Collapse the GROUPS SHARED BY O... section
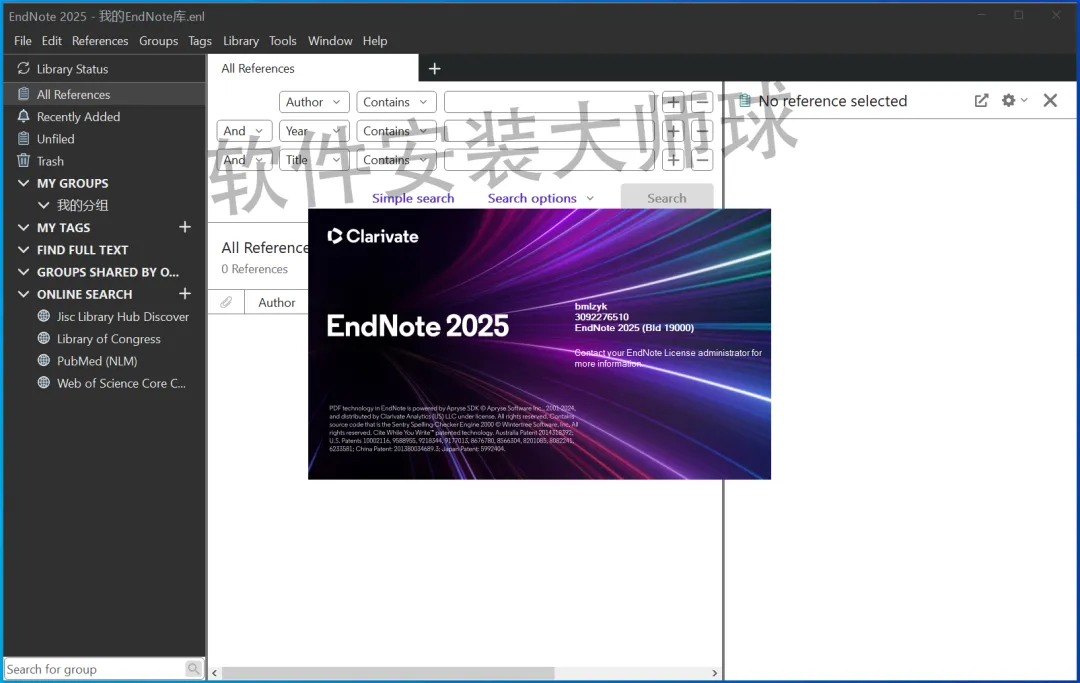Viewport: 1080px width, 683px height. [23, 271]
